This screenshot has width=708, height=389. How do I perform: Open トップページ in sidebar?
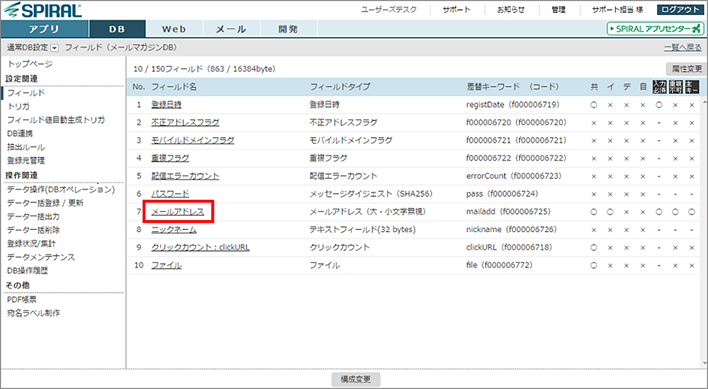click(x=30, y=64)
